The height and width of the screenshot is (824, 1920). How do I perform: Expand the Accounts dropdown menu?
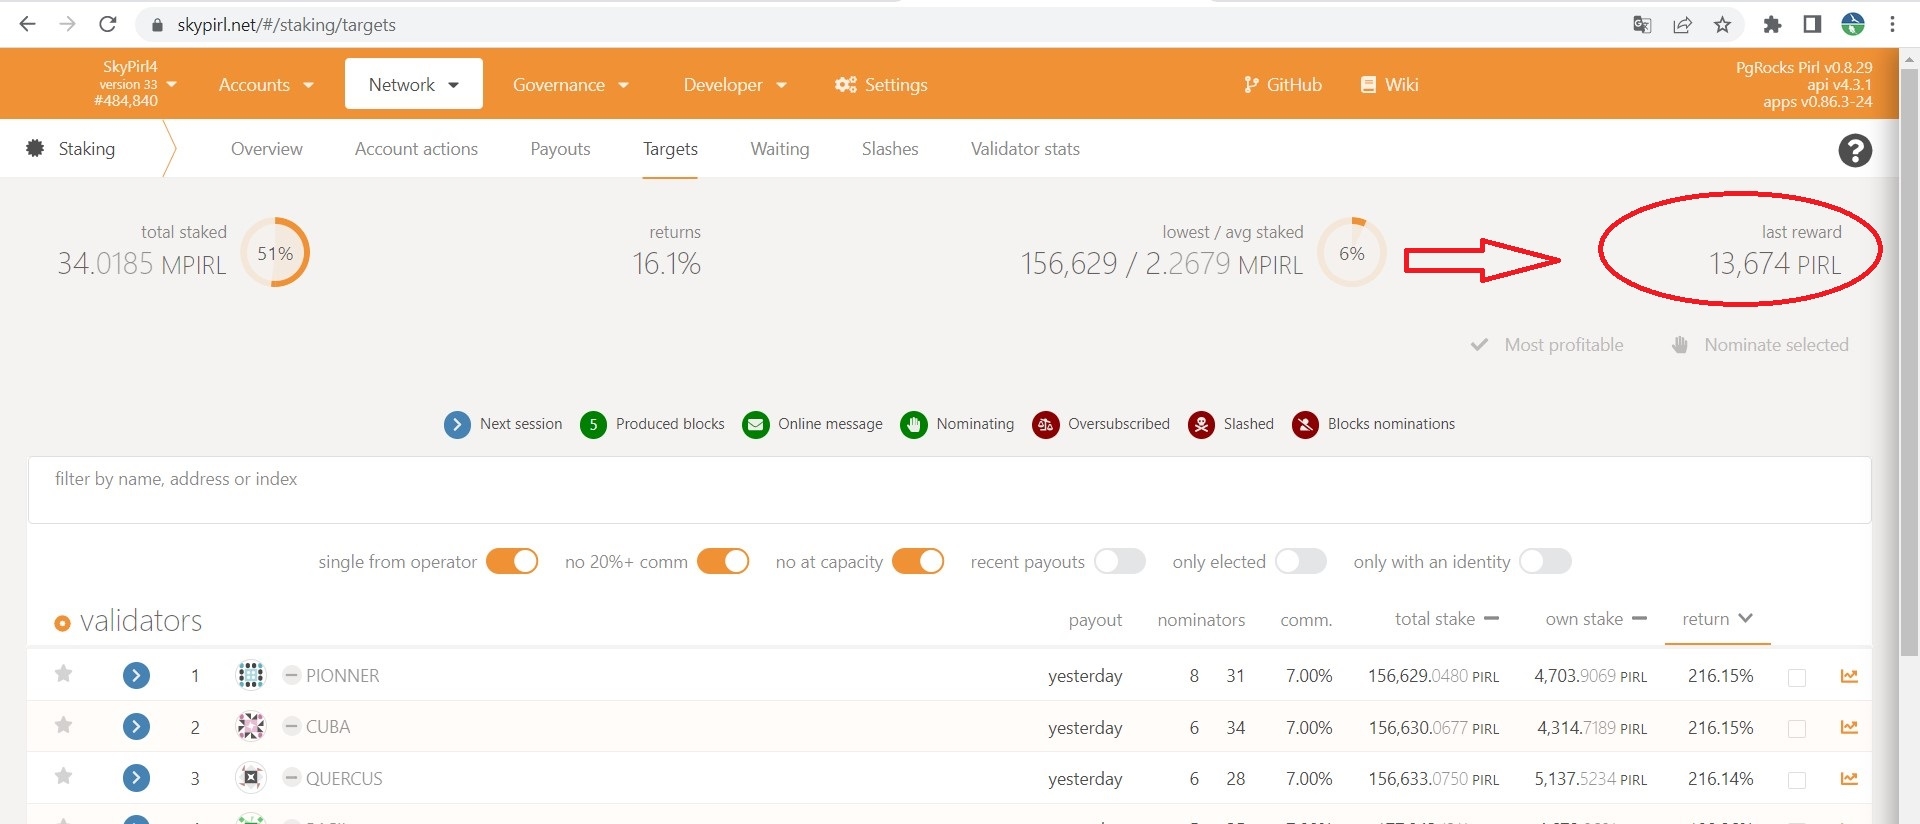coord(266,85)
